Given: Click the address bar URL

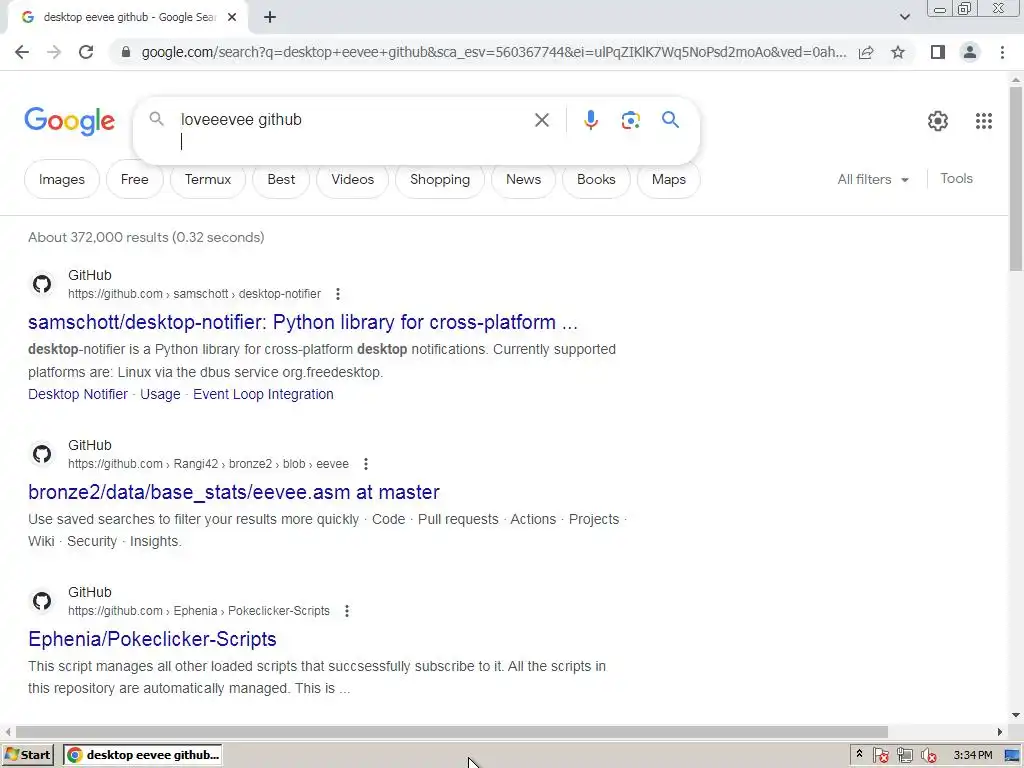Looking at the screenshot, I should [493, 52].
